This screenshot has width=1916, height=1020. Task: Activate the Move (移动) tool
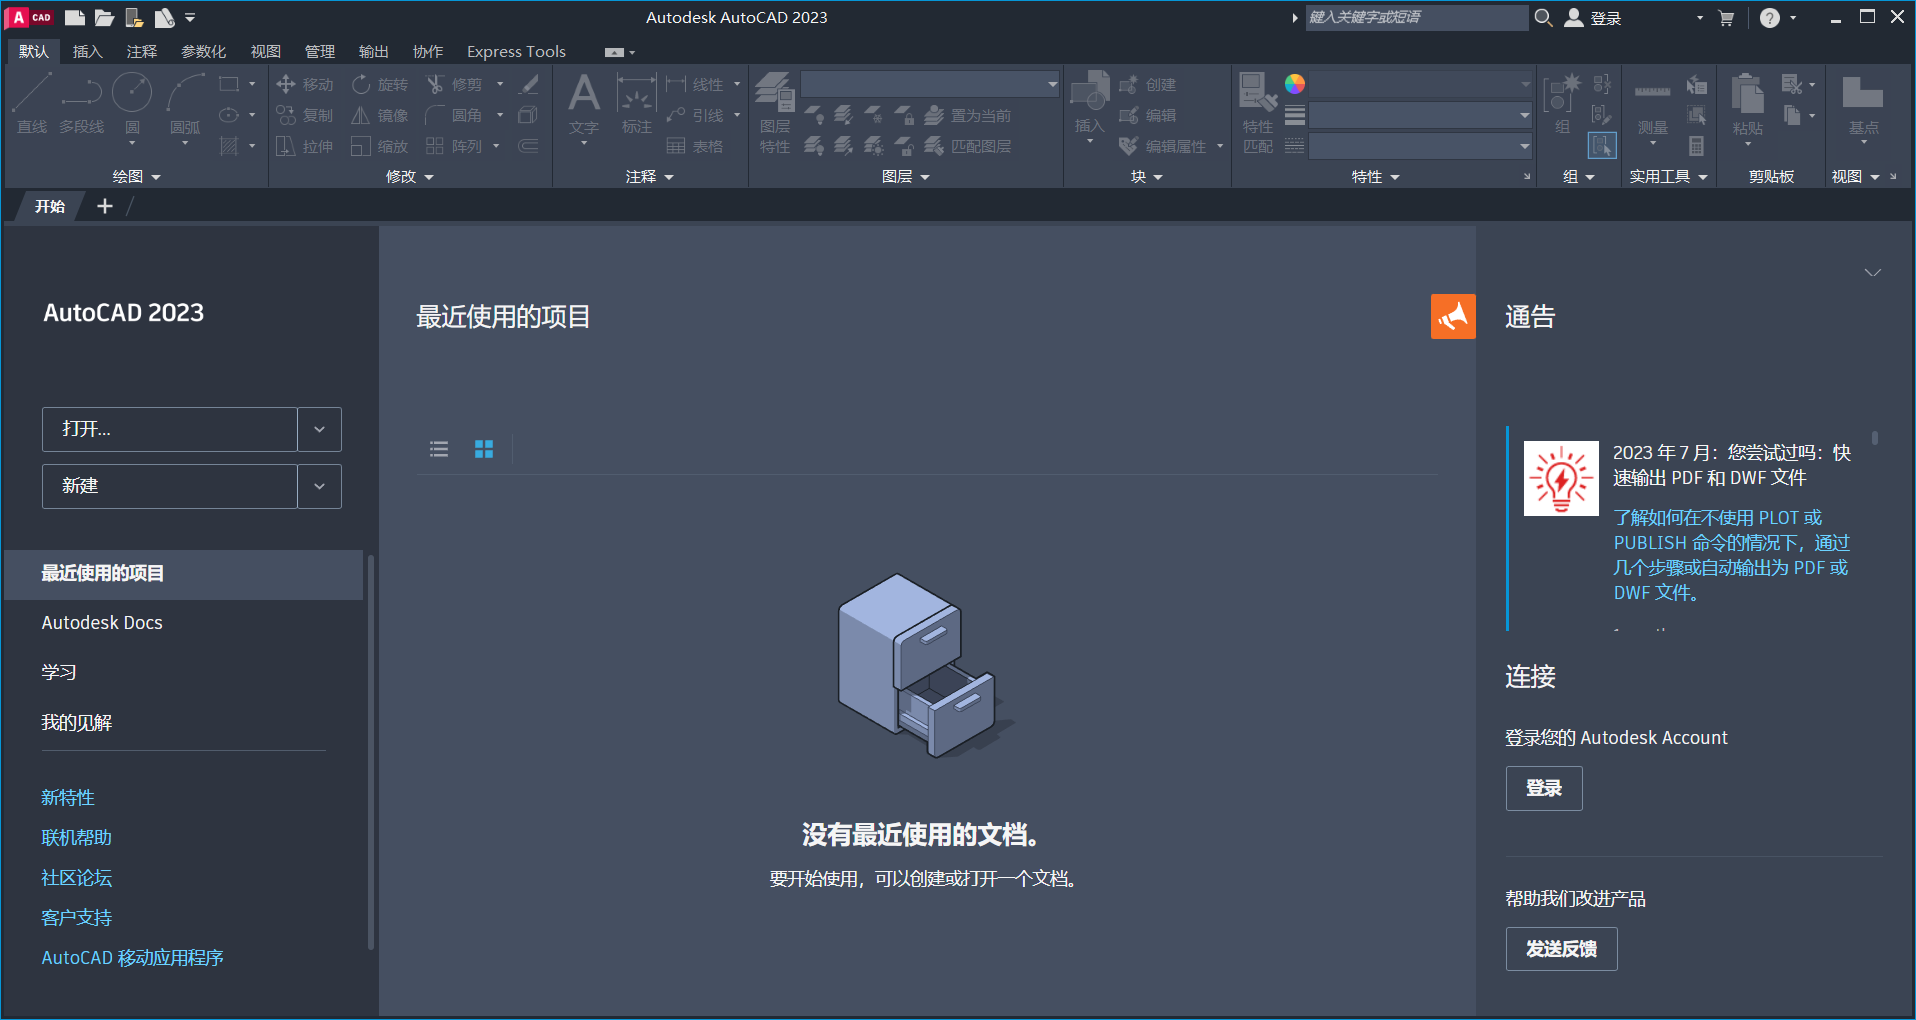point(304,84)
